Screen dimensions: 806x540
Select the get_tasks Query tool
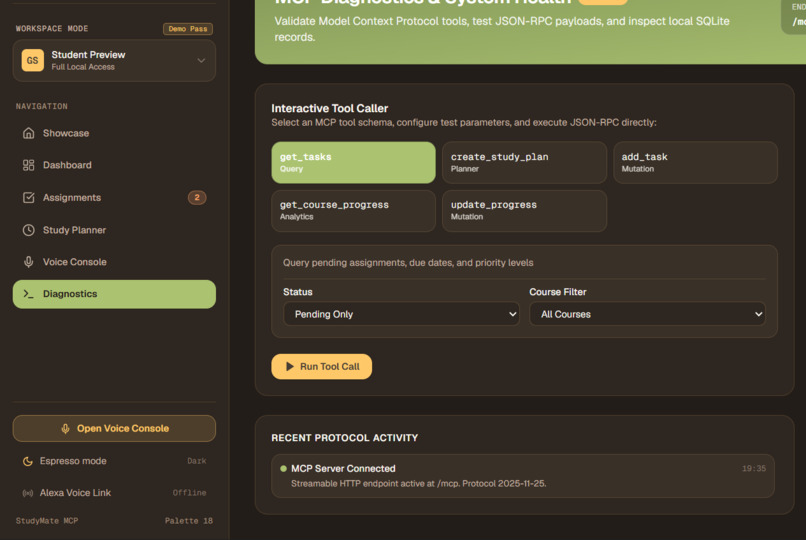click(353, 162)
